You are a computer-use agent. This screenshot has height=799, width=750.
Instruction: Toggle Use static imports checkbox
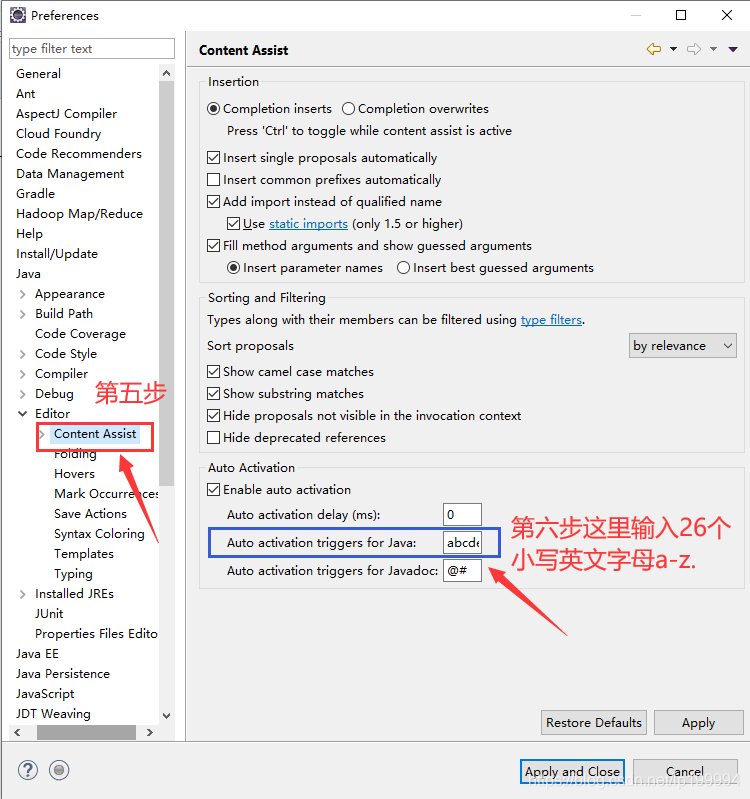(233, 224)
